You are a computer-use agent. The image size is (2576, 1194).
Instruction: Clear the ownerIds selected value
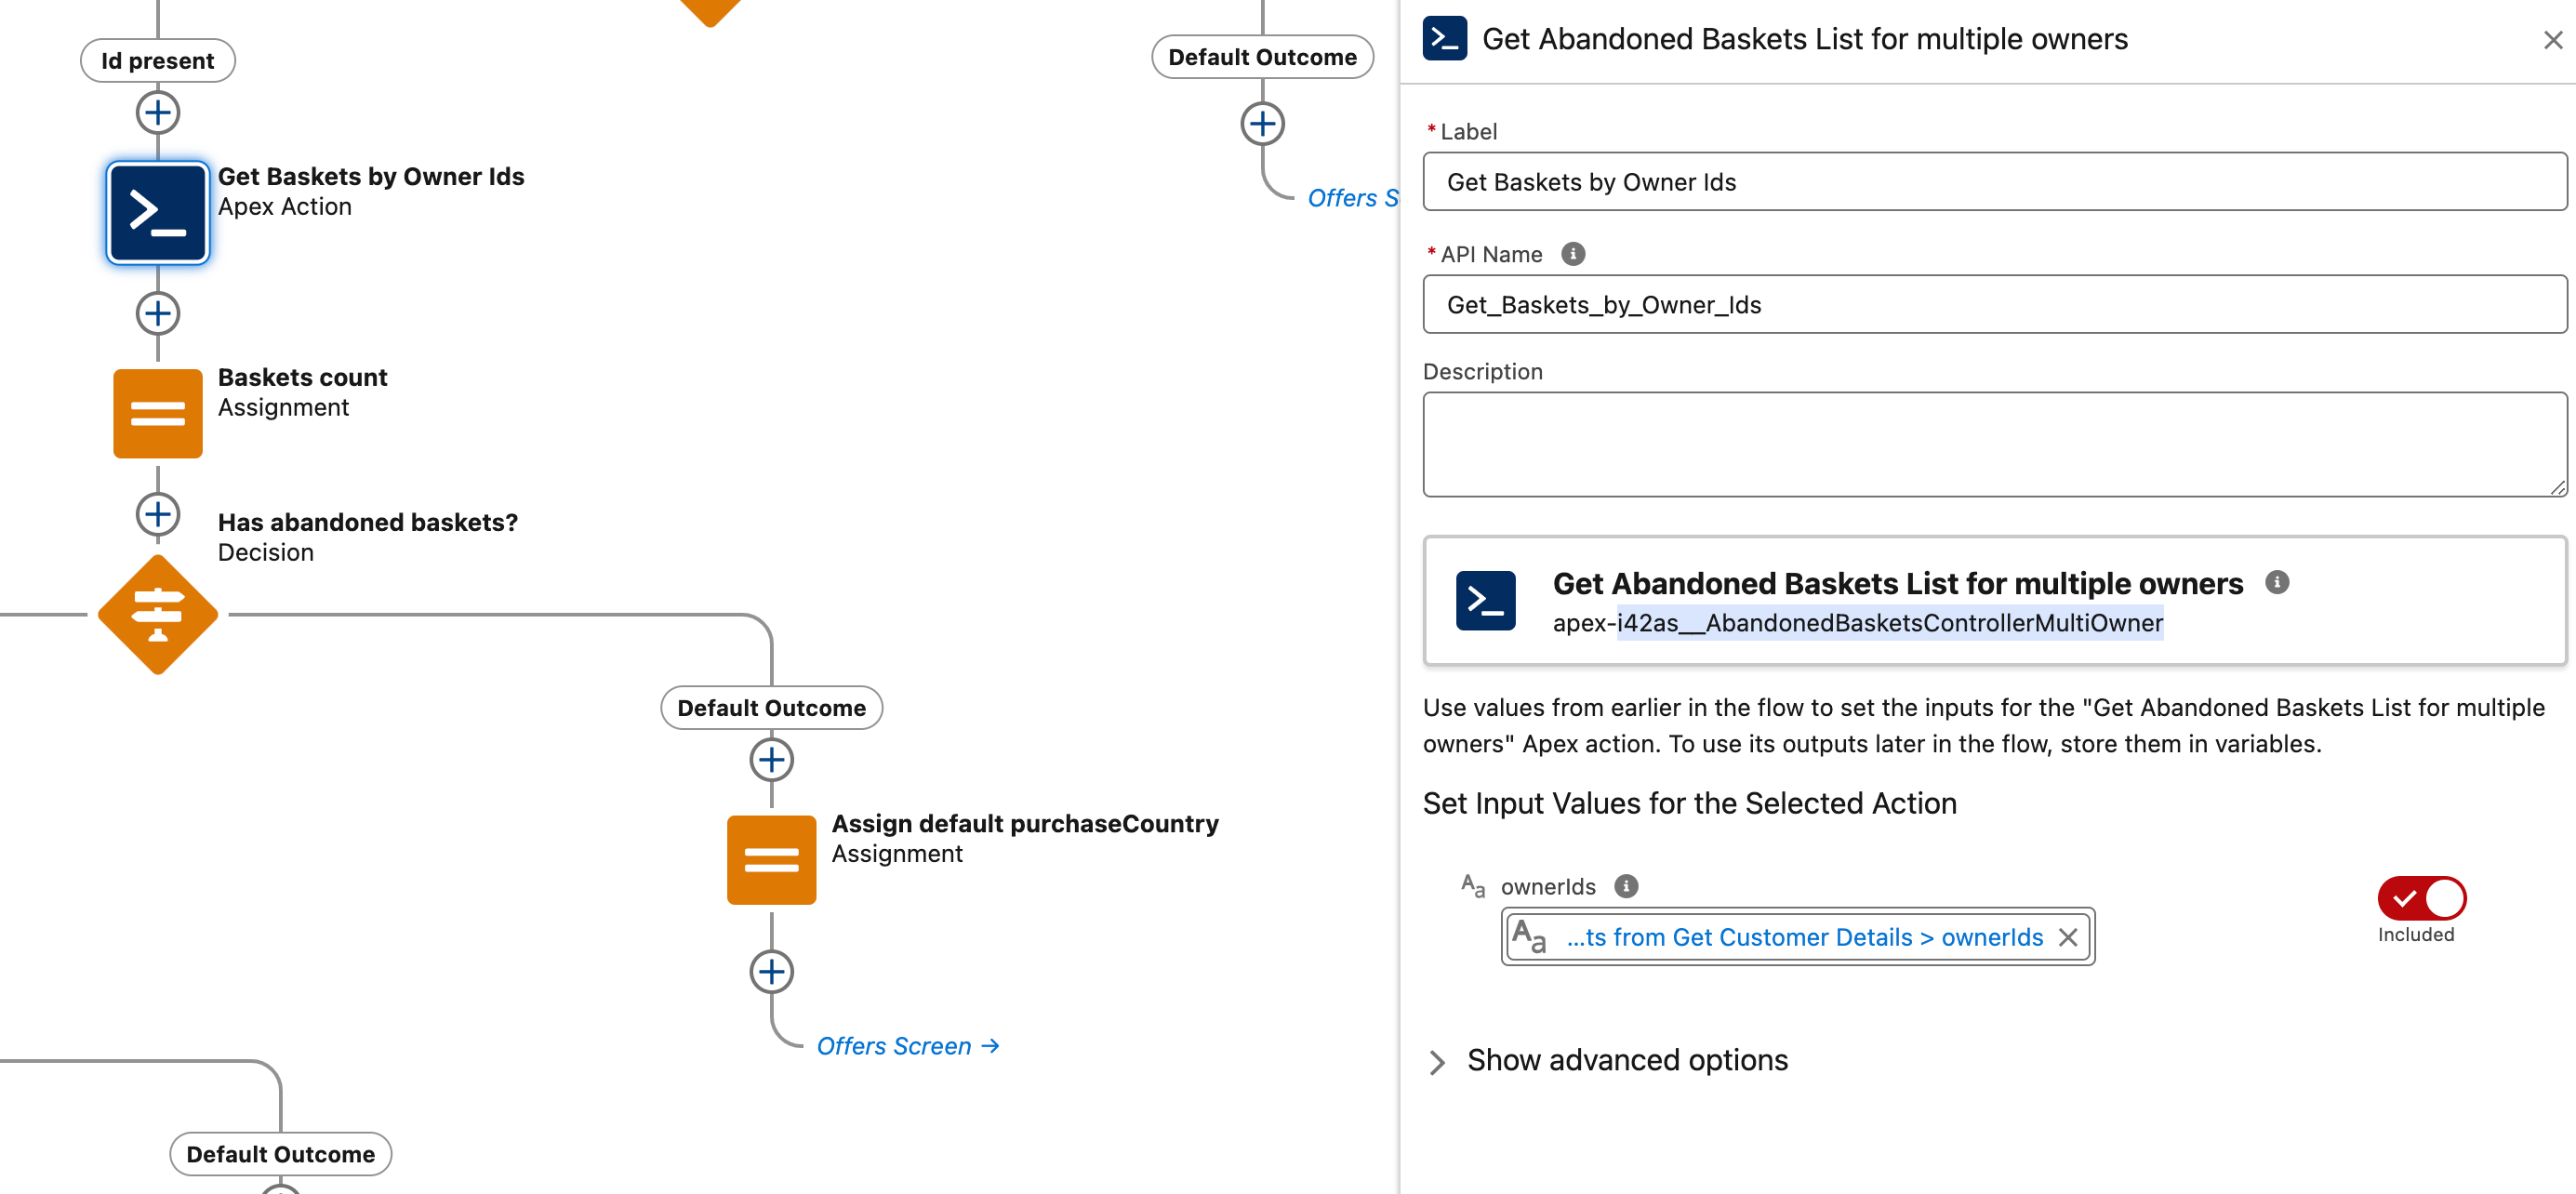pos(2068,937)
